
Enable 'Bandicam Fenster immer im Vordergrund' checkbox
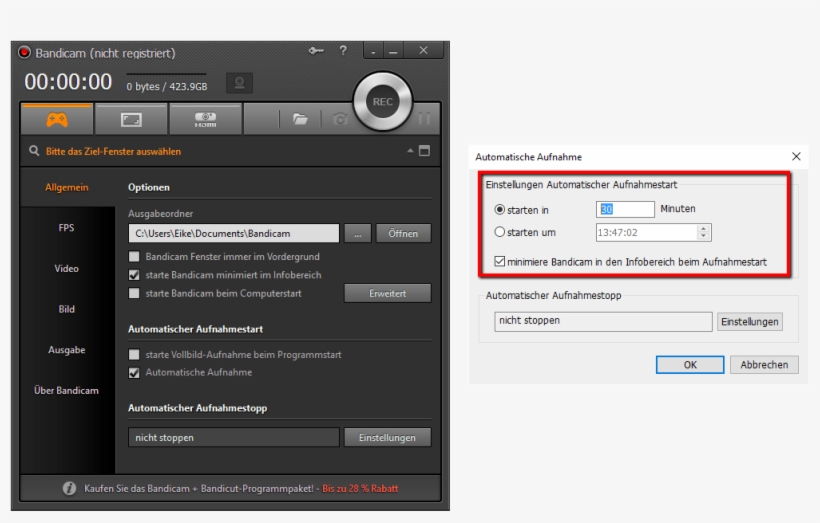point(135,257)
